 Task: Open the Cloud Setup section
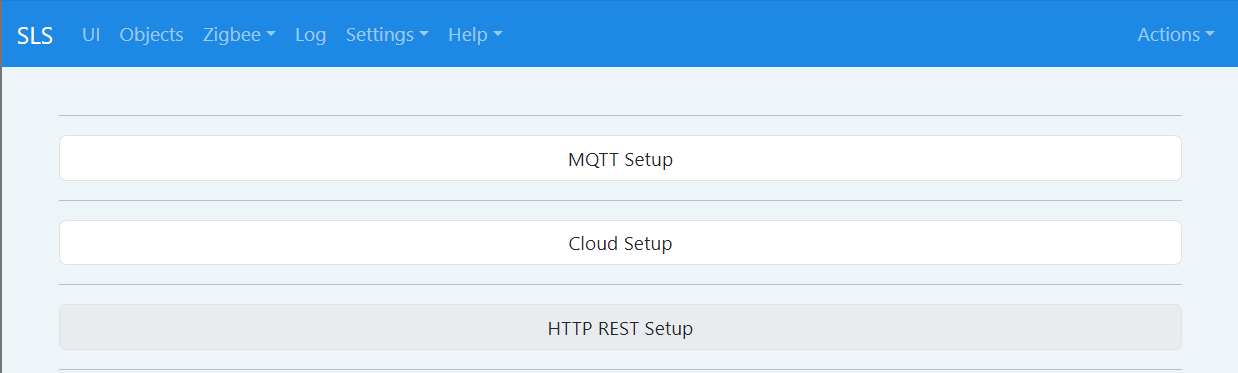pos(620,243)
